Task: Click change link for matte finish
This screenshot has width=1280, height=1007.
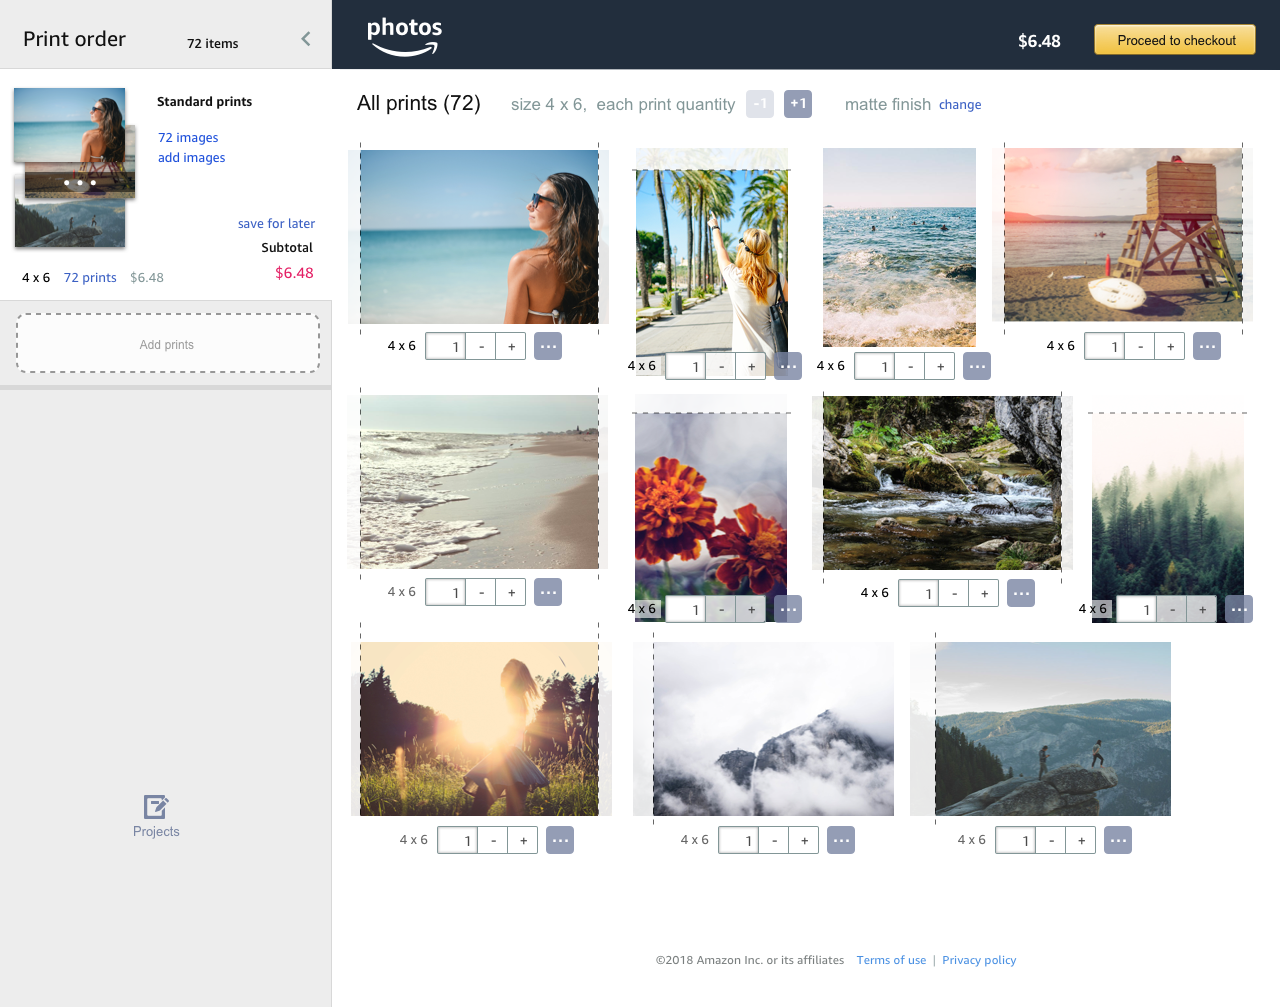Action: 960,105
